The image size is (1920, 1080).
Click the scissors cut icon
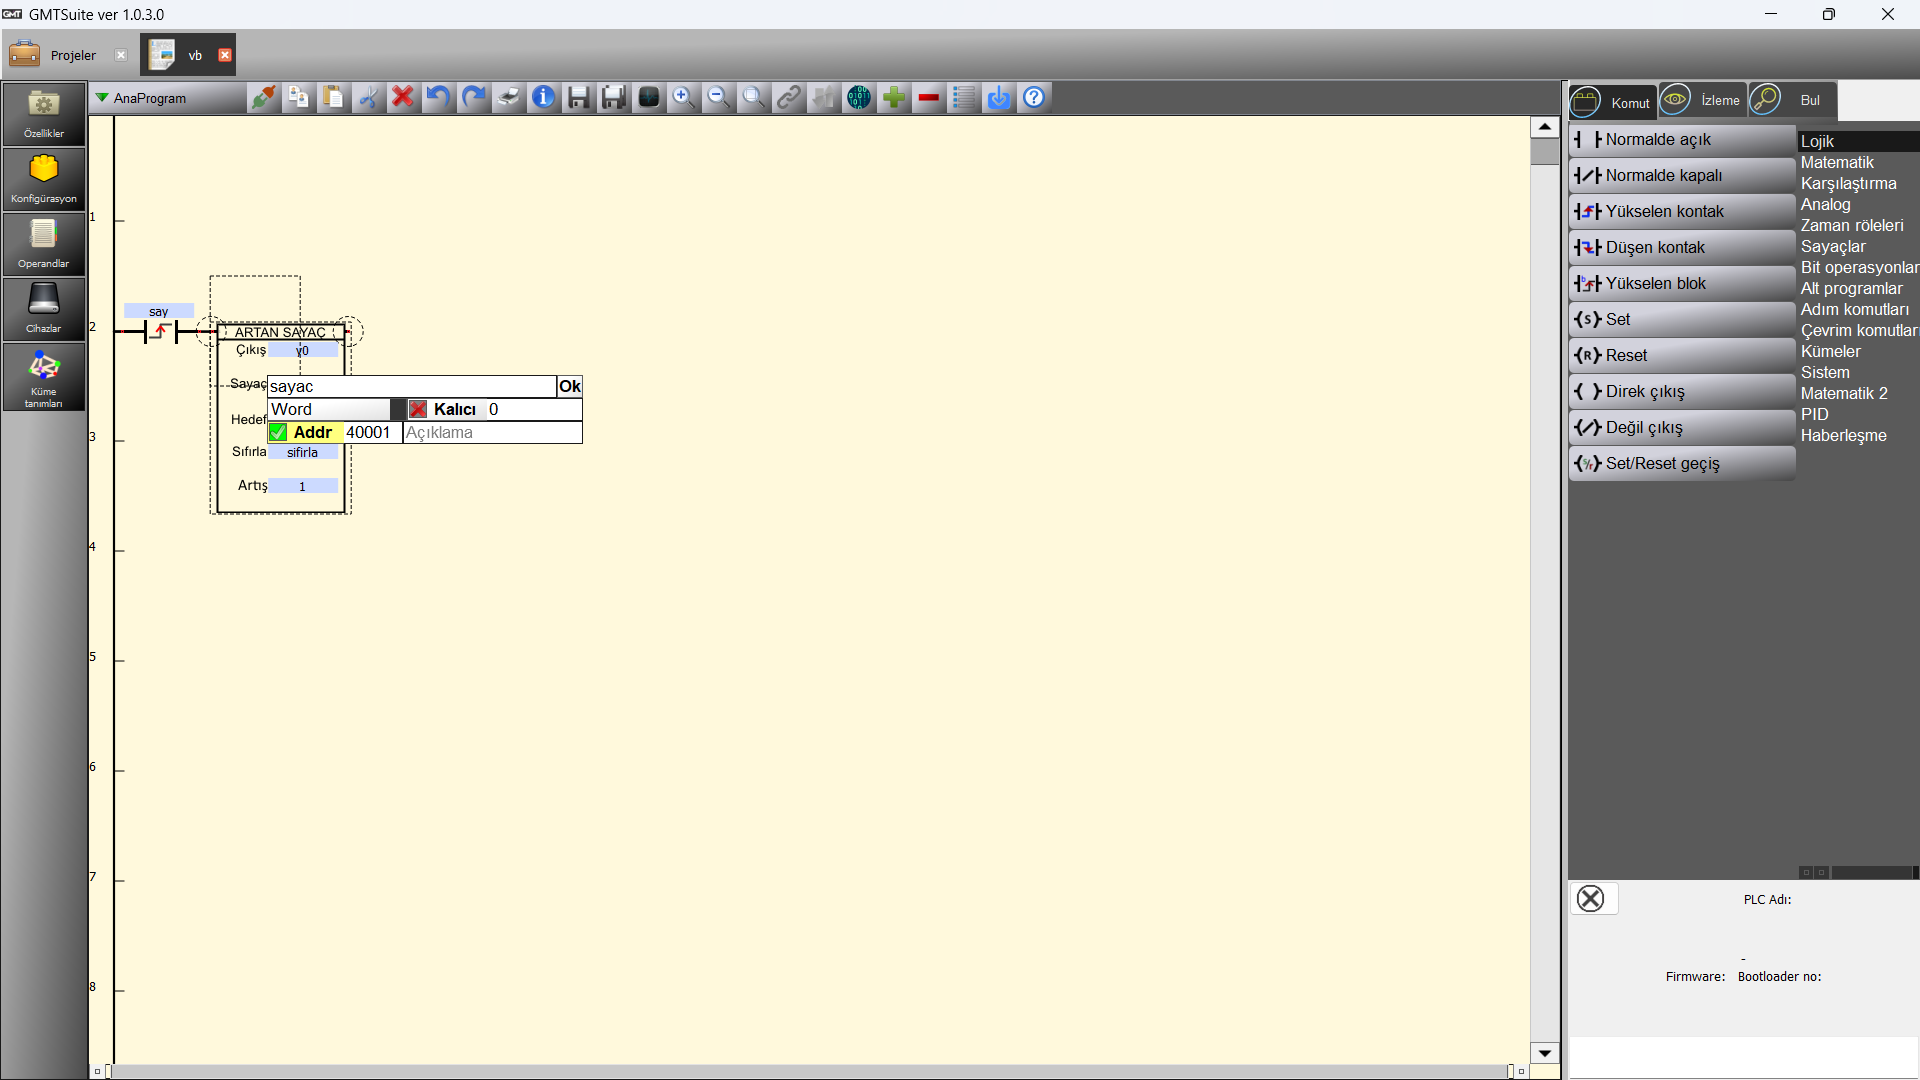click(x=368, y=97)
